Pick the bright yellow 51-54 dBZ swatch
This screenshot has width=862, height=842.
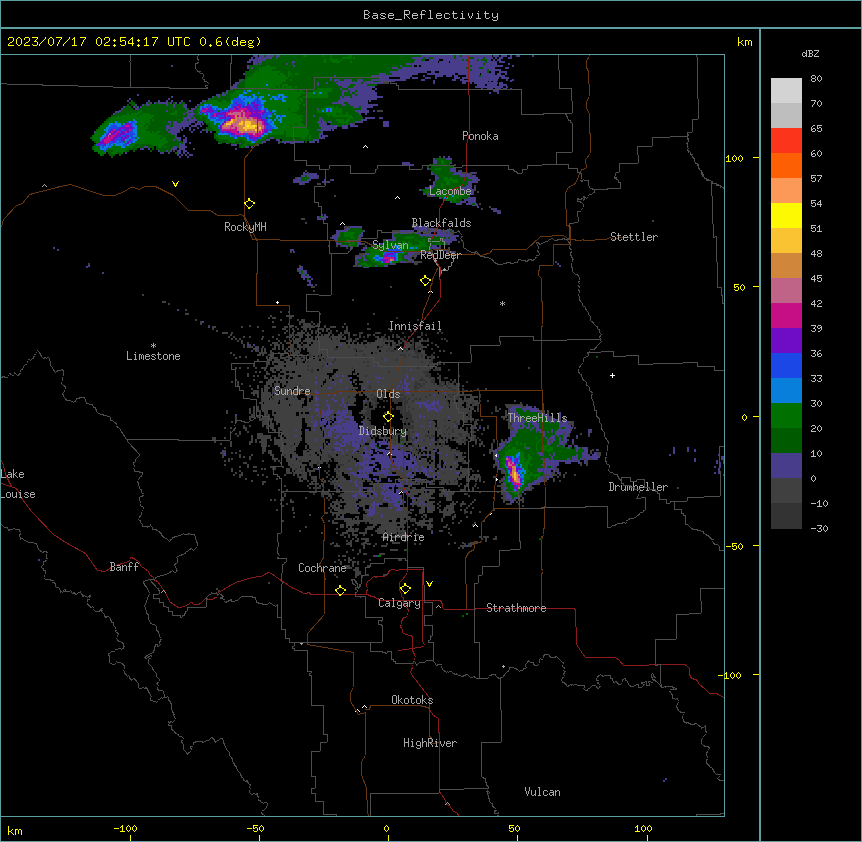(786, 215)
